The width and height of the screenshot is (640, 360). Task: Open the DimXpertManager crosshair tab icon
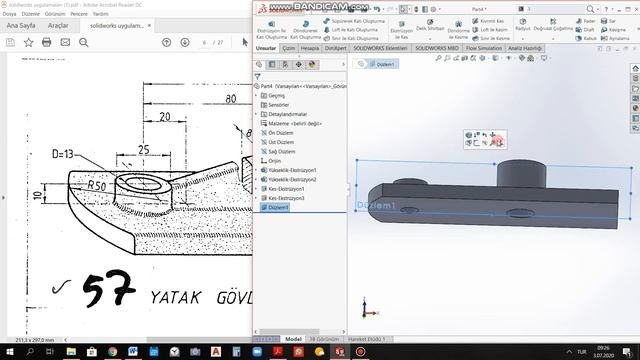coord(299,64)
